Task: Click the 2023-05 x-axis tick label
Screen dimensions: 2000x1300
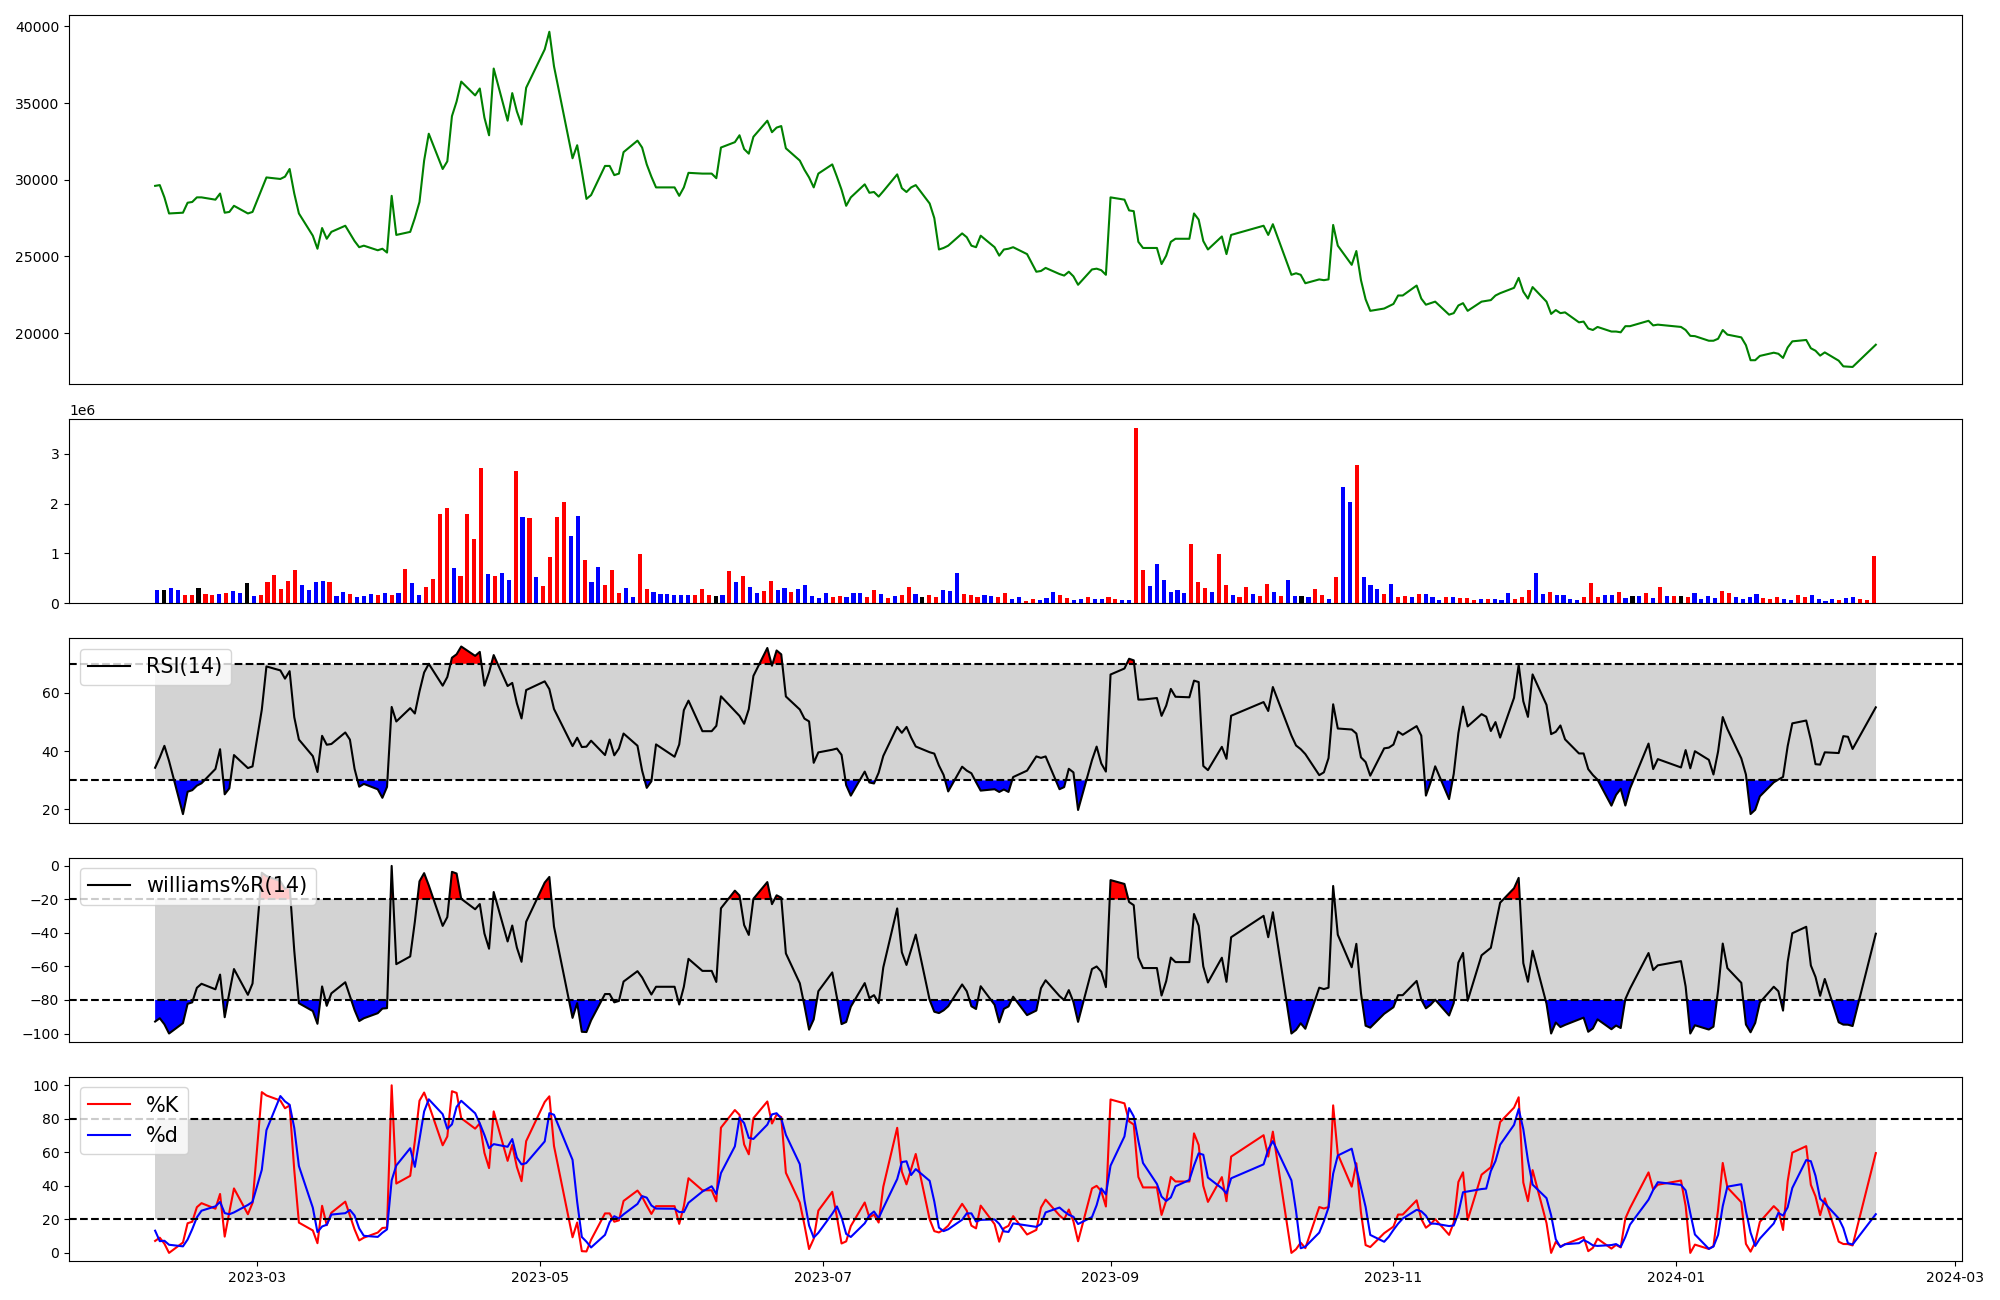Action: click(540, 1277)
